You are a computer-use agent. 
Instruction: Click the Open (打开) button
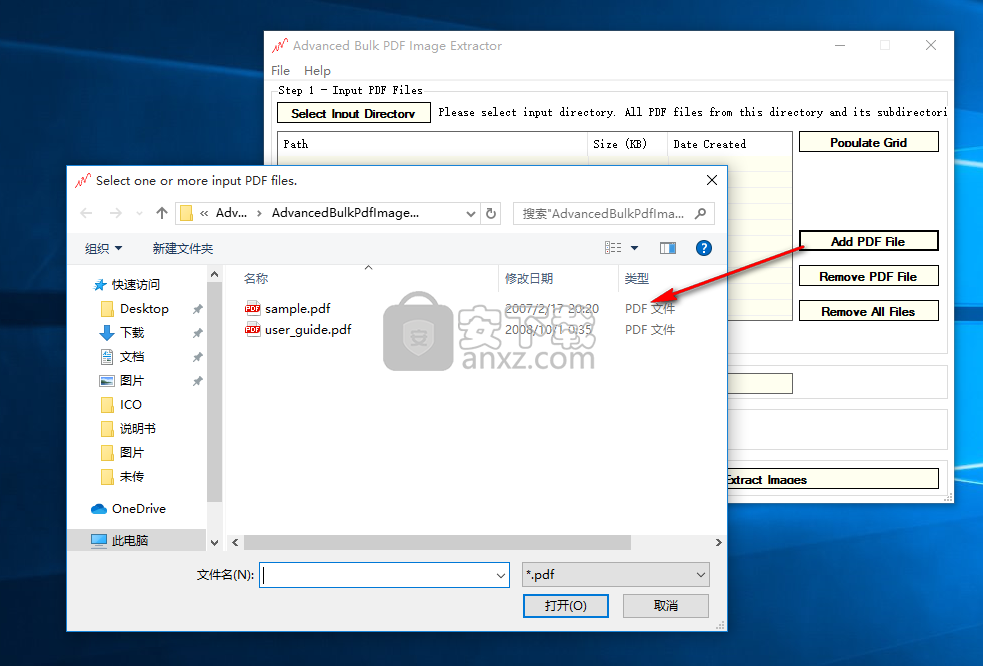tap(565, 606)
